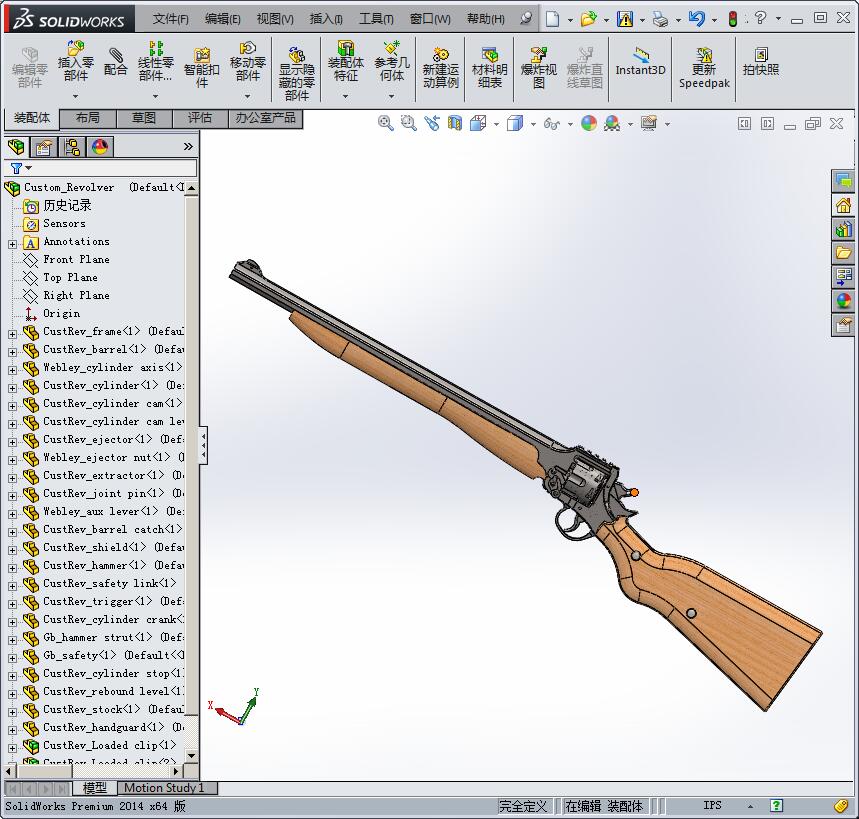Expand the CustRev_frame<1> component node

click(12, 333)
